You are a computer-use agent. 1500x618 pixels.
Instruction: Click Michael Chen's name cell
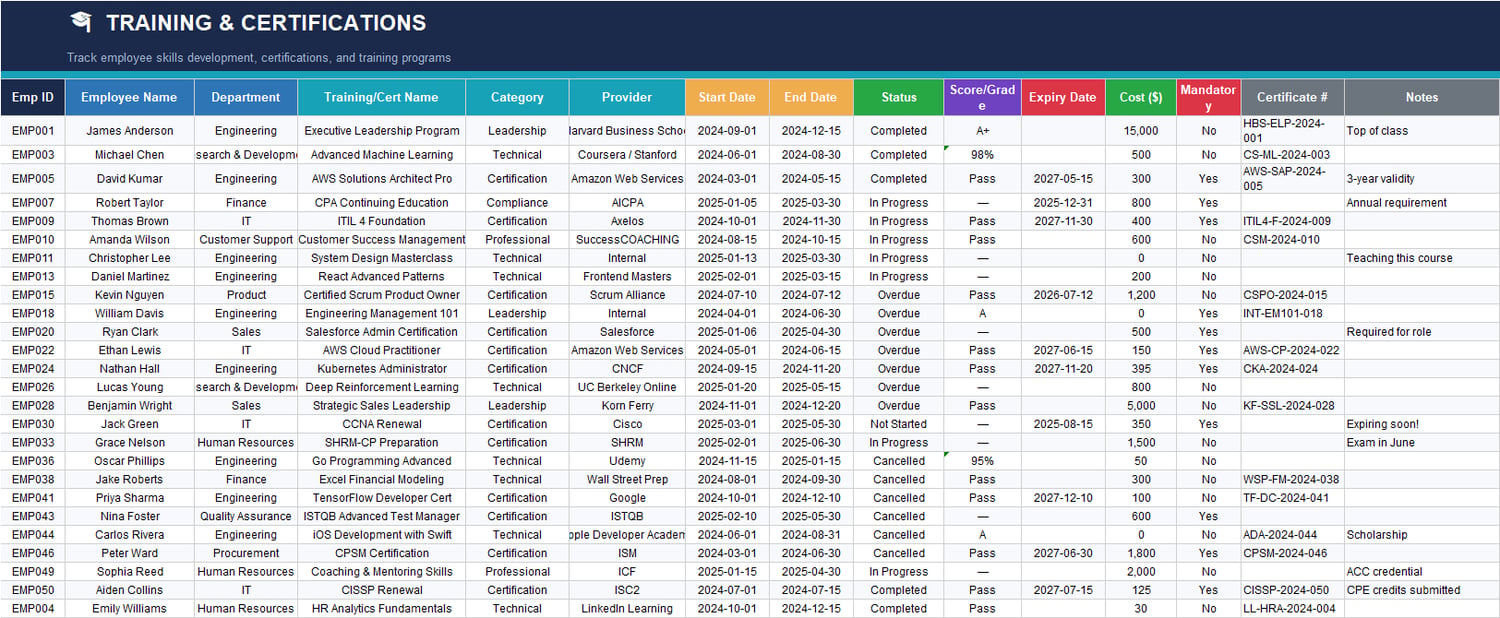129,155
